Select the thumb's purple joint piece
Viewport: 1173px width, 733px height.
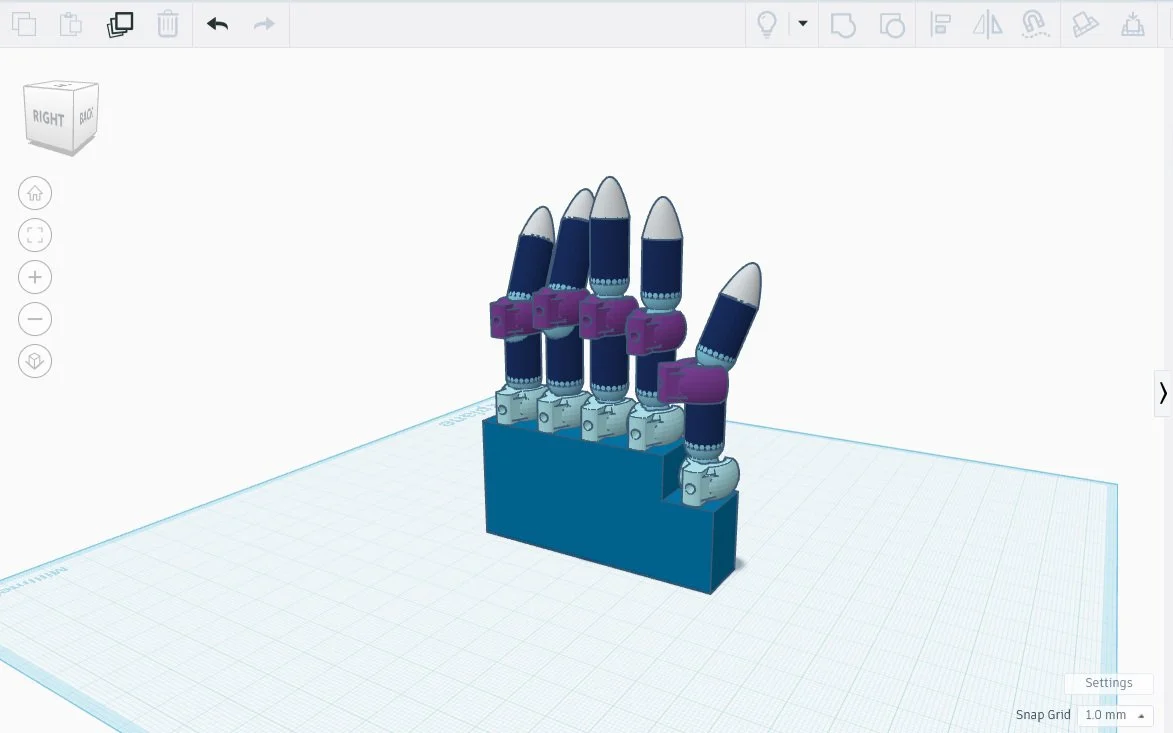coord(693,380)
